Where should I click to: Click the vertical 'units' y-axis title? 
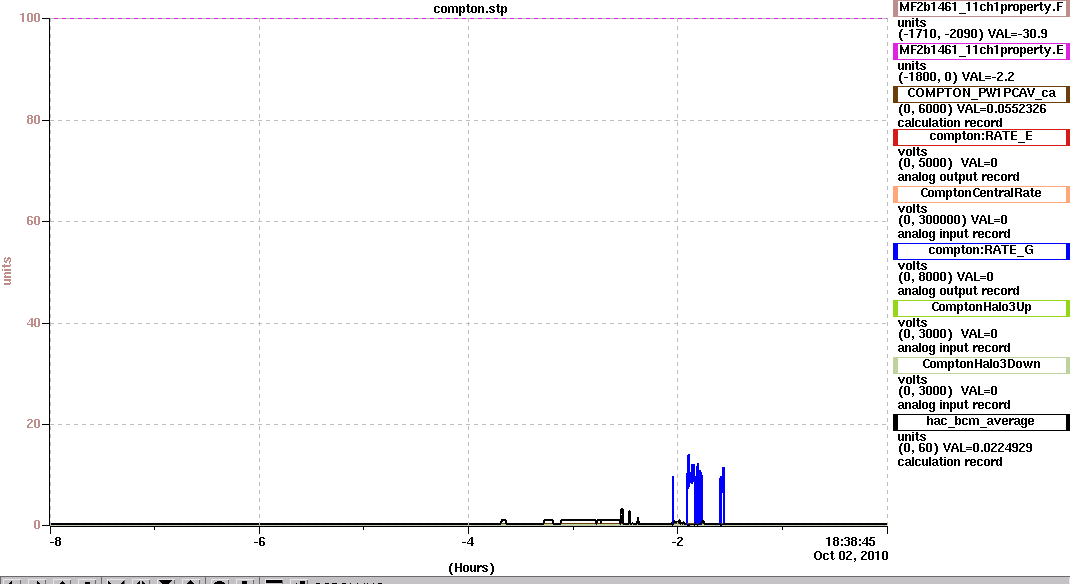7,271
